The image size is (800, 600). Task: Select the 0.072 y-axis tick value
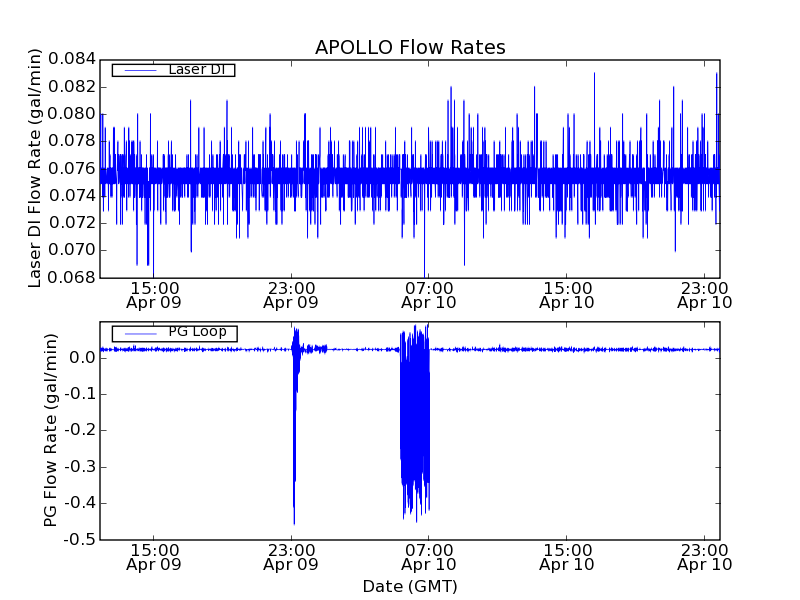72,223
